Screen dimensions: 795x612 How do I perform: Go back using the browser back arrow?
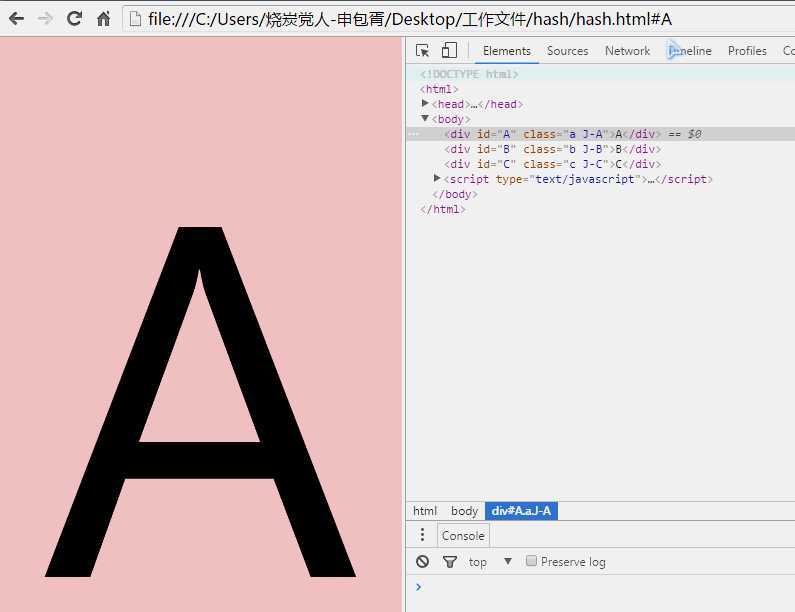[16, 19]
